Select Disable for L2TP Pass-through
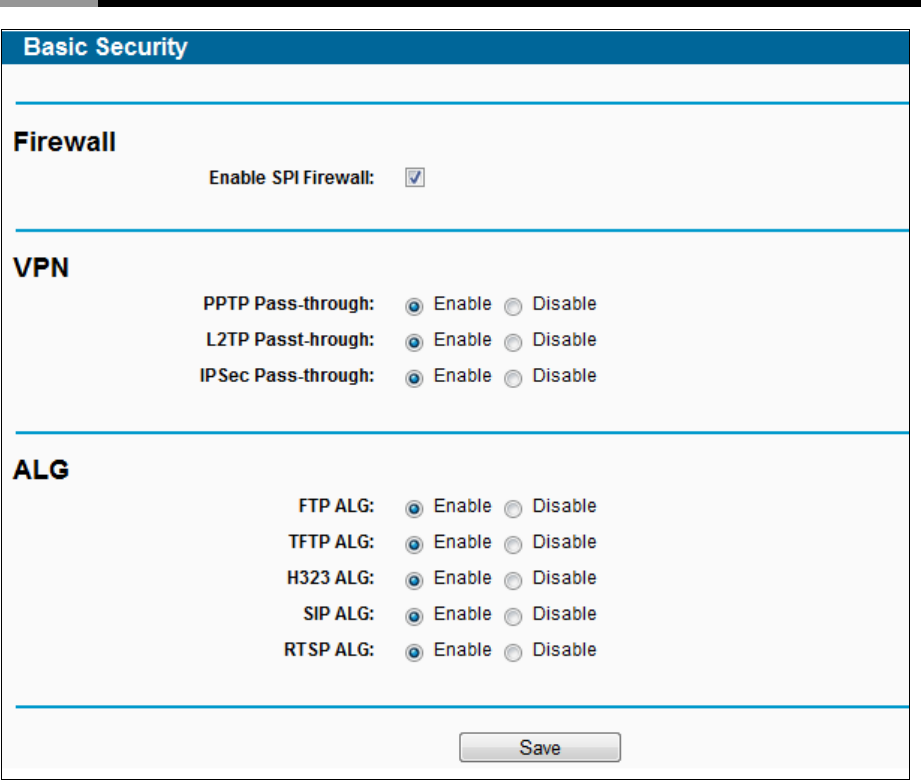Image resolution: width=921 pixels, height=780 pixels. [x=513, y=342]
